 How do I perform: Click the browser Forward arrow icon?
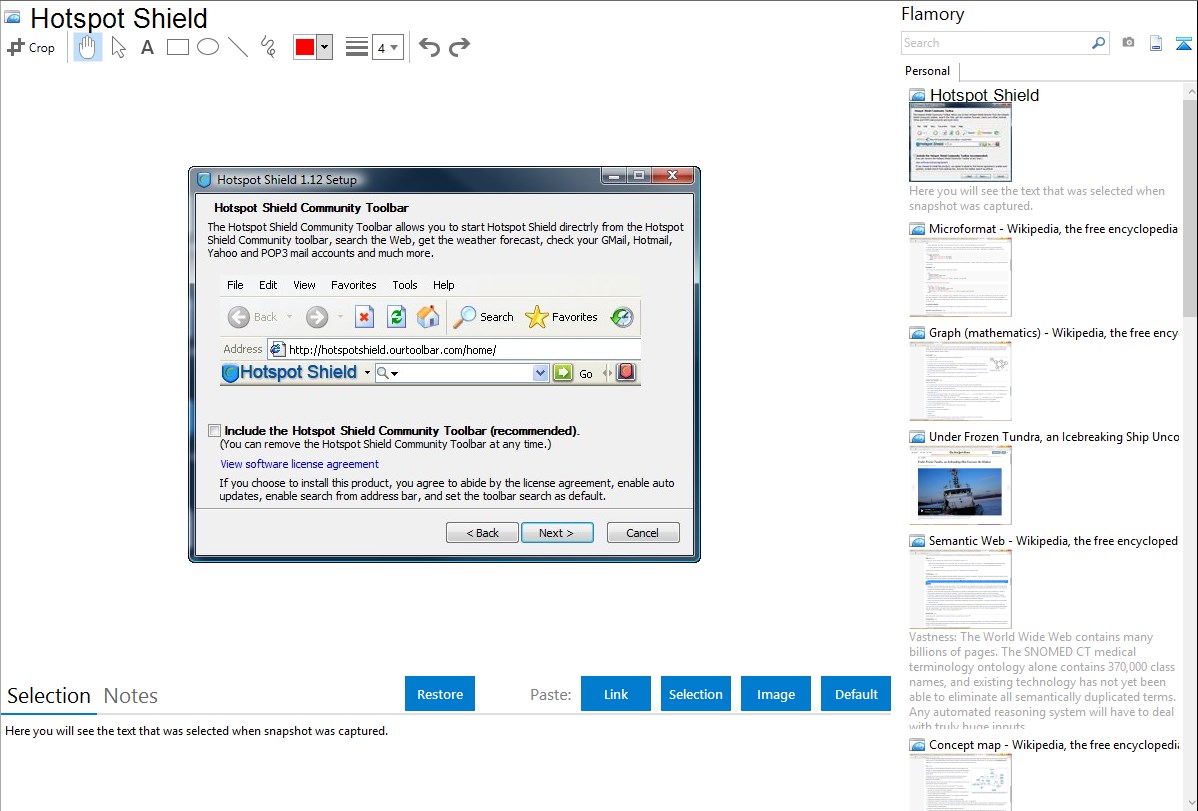[x=316, y=317]
